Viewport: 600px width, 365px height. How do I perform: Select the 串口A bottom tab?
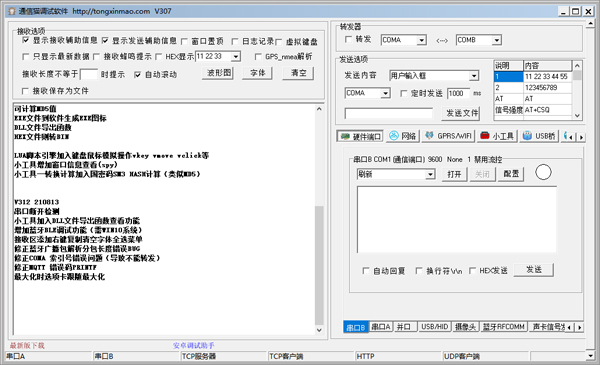(x=381, y=327)
